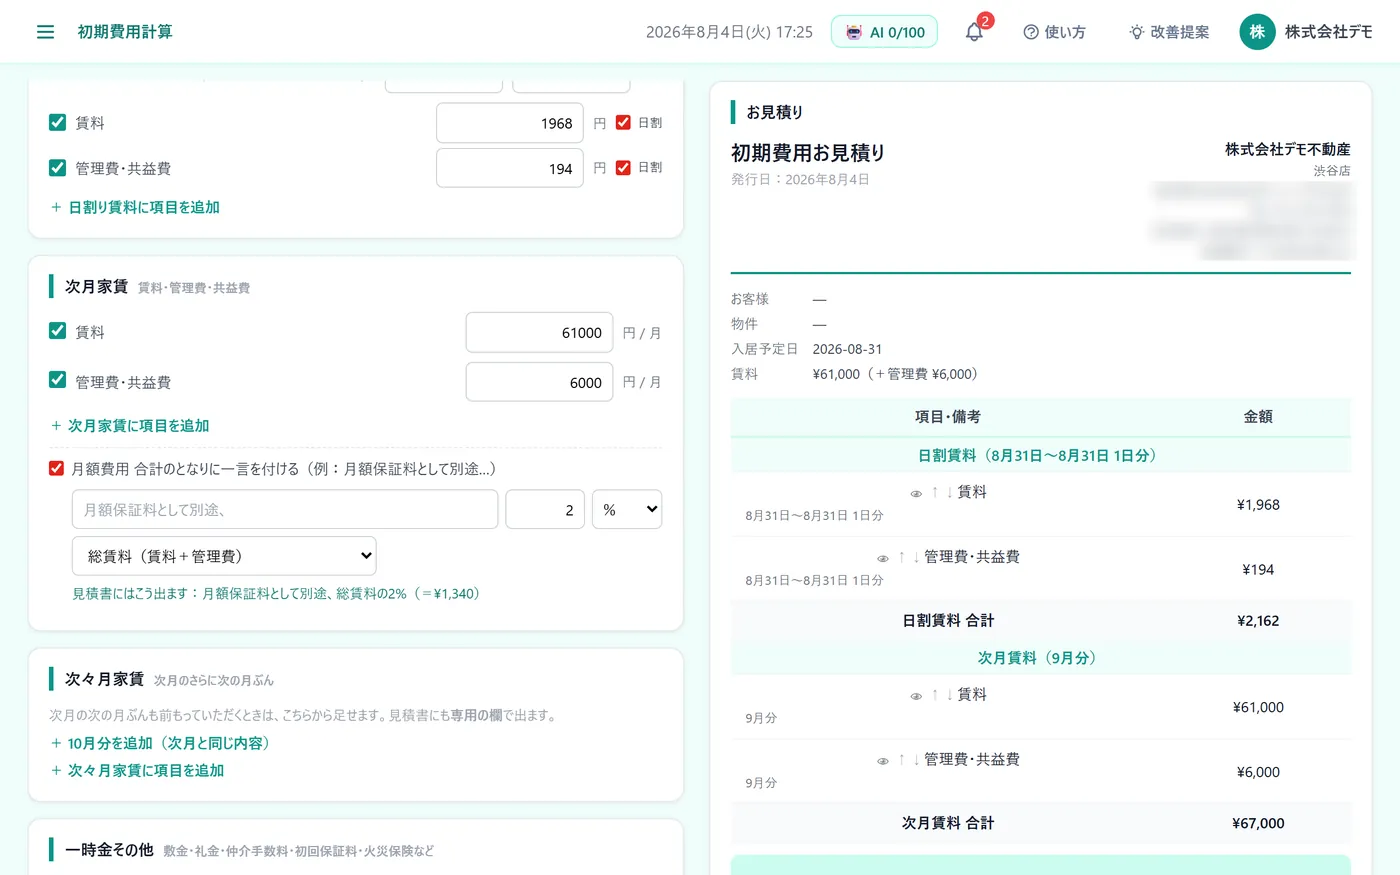Uncheck 管理費・共益費 beside the 194 field
The height and width of the screenshot is (875, 1400).
(58, 167)
